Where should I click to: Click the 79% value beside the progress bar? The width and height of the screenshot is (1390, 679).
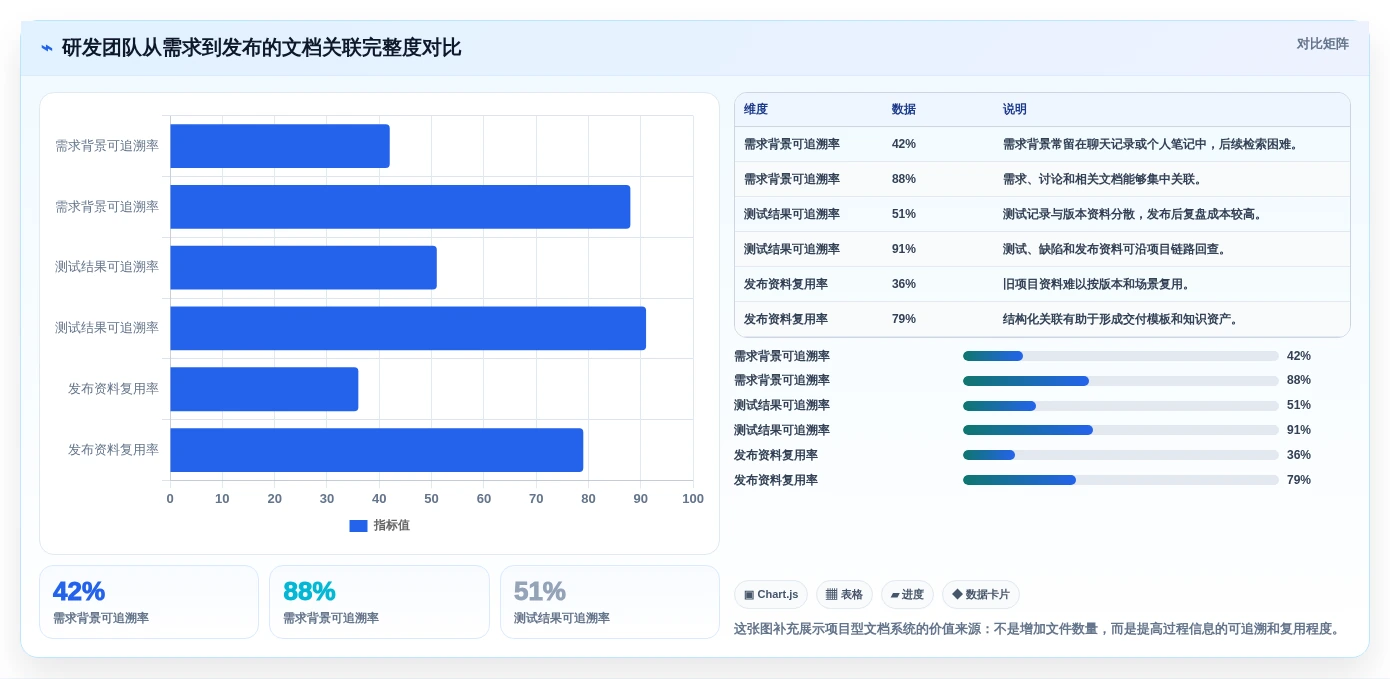(1299, 481)
